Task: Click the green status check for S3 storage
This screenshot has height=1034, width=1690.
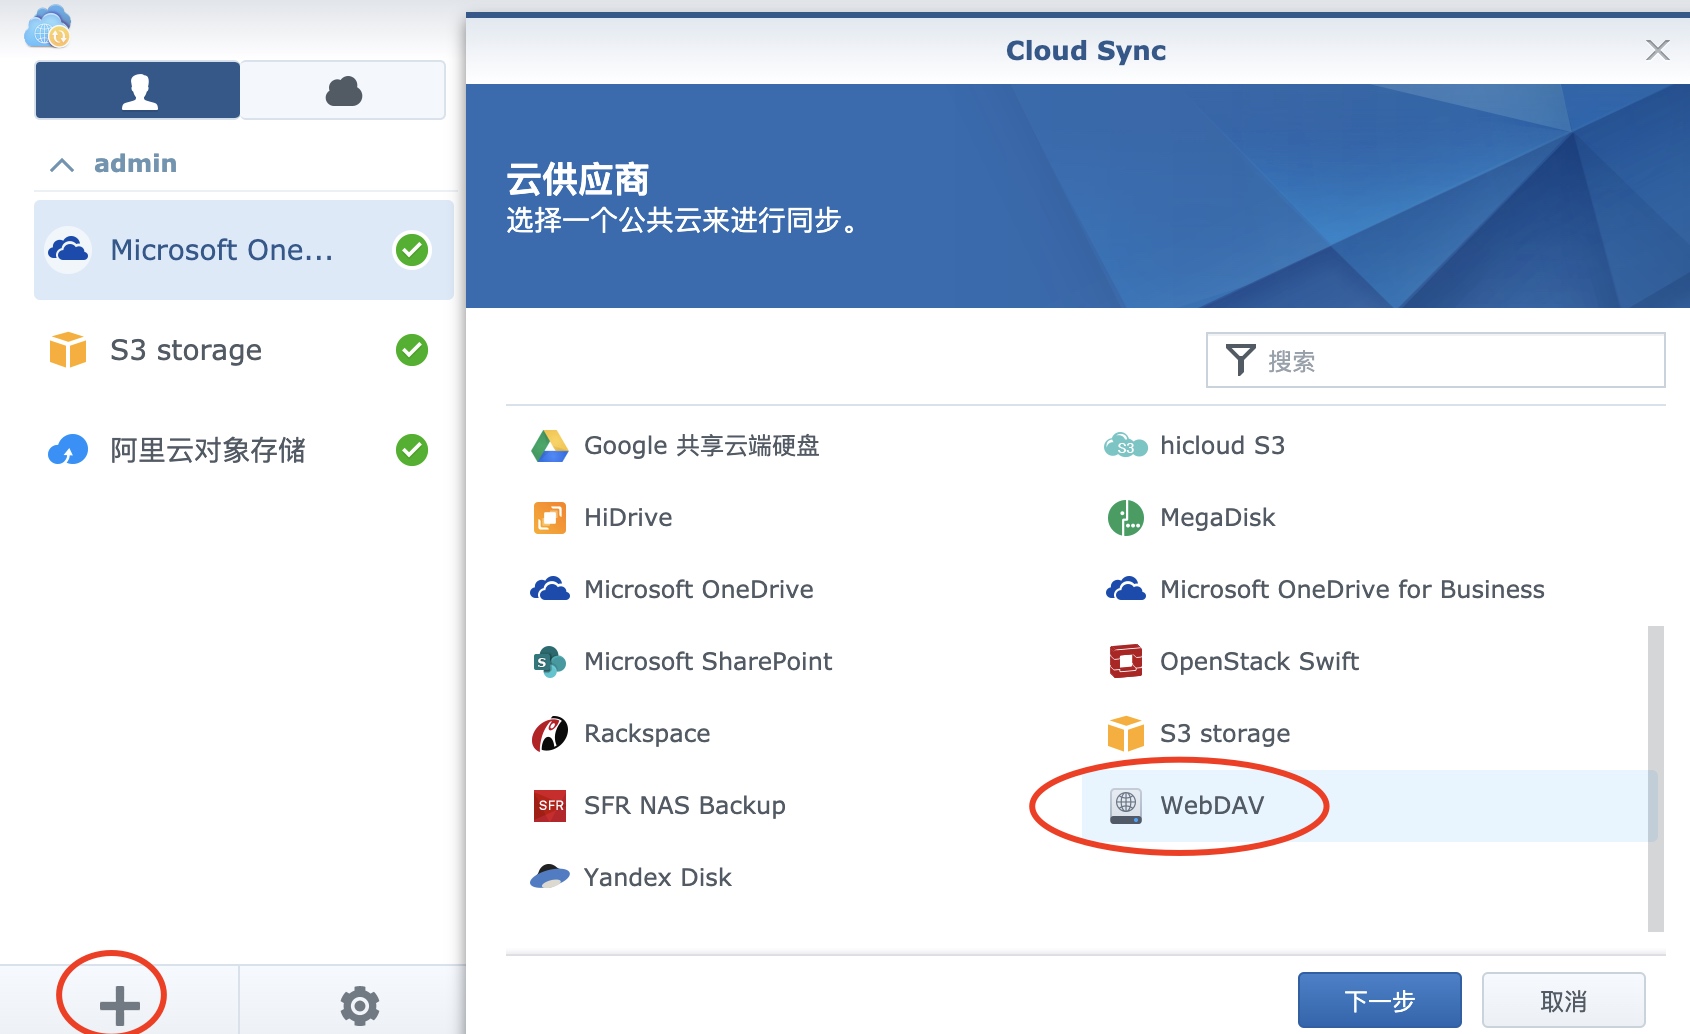Action: pos(412,350)
